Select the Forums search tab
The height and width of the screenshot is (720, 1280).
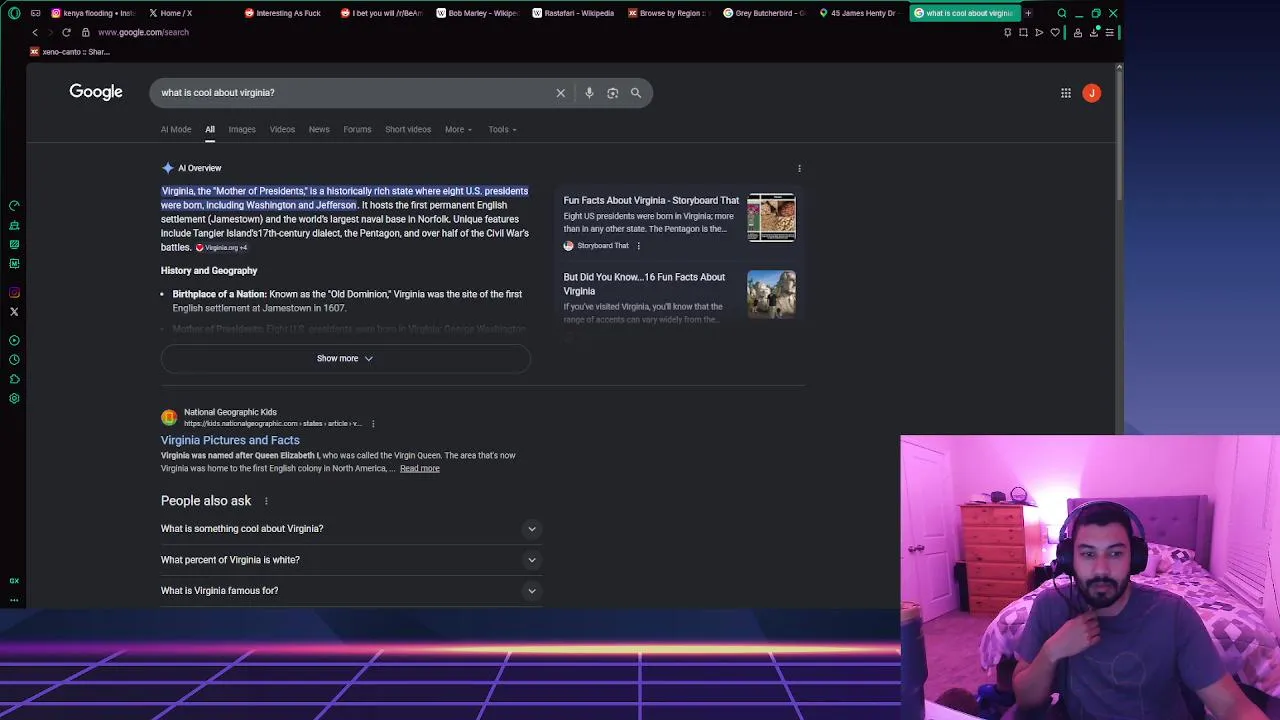pyautogui.click(x=357, y=129)
